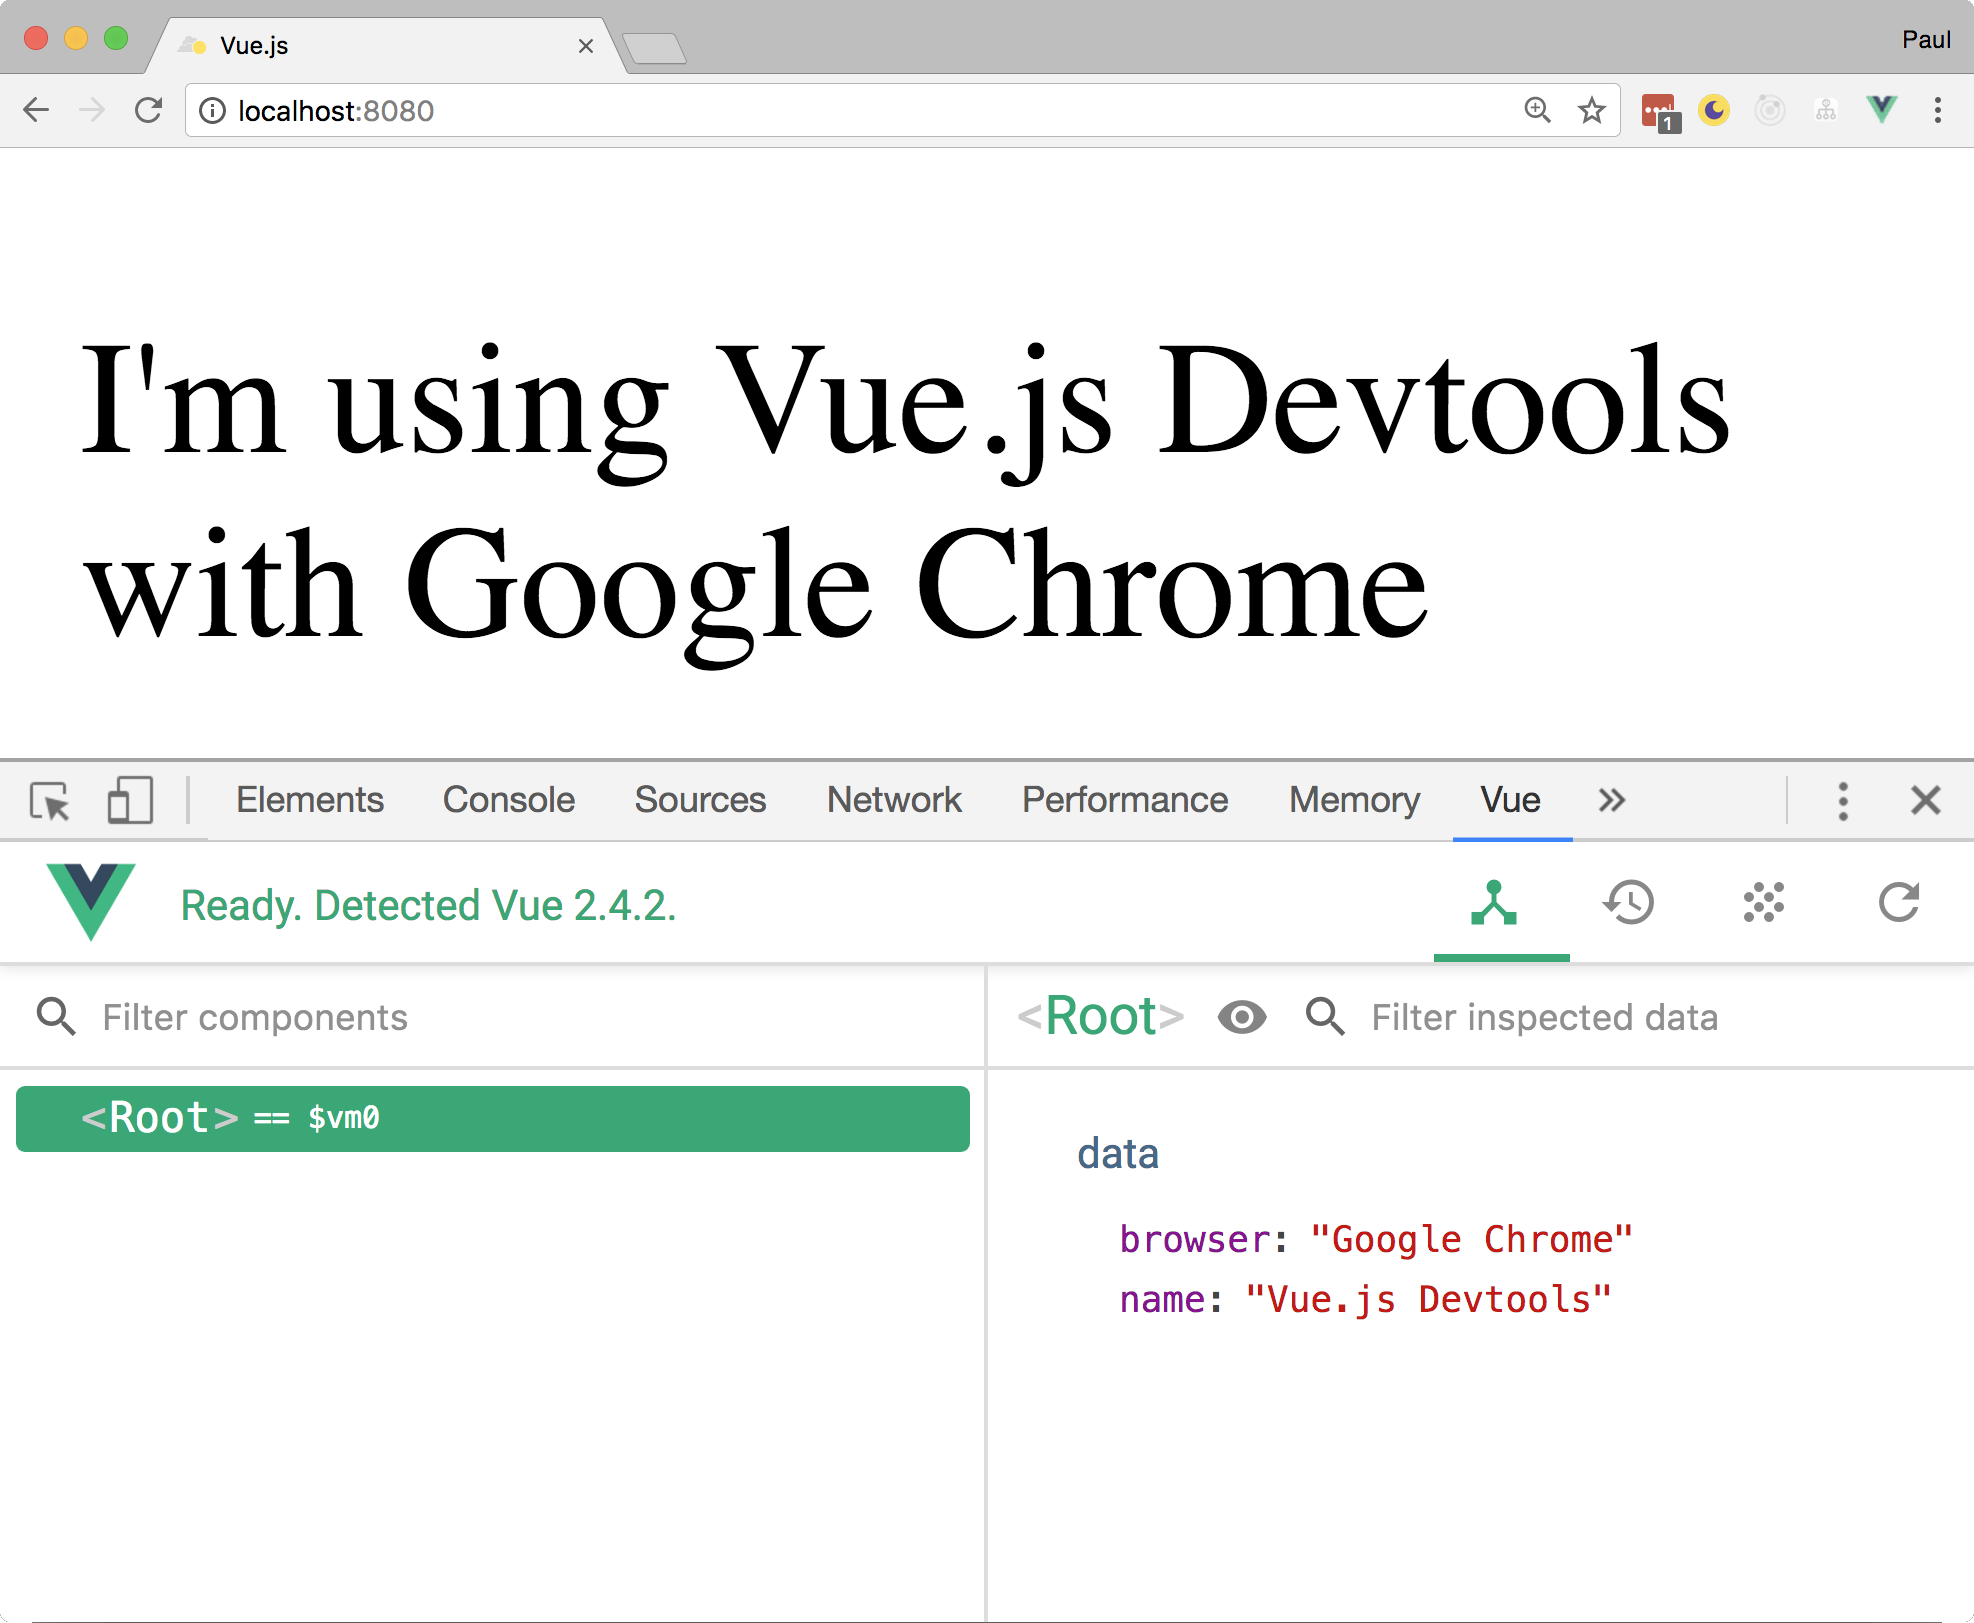This screenshot has width=1974, height=1623.
Task: Select the component tree view in Vue devtools
Action: click(x=1496, y=903)
